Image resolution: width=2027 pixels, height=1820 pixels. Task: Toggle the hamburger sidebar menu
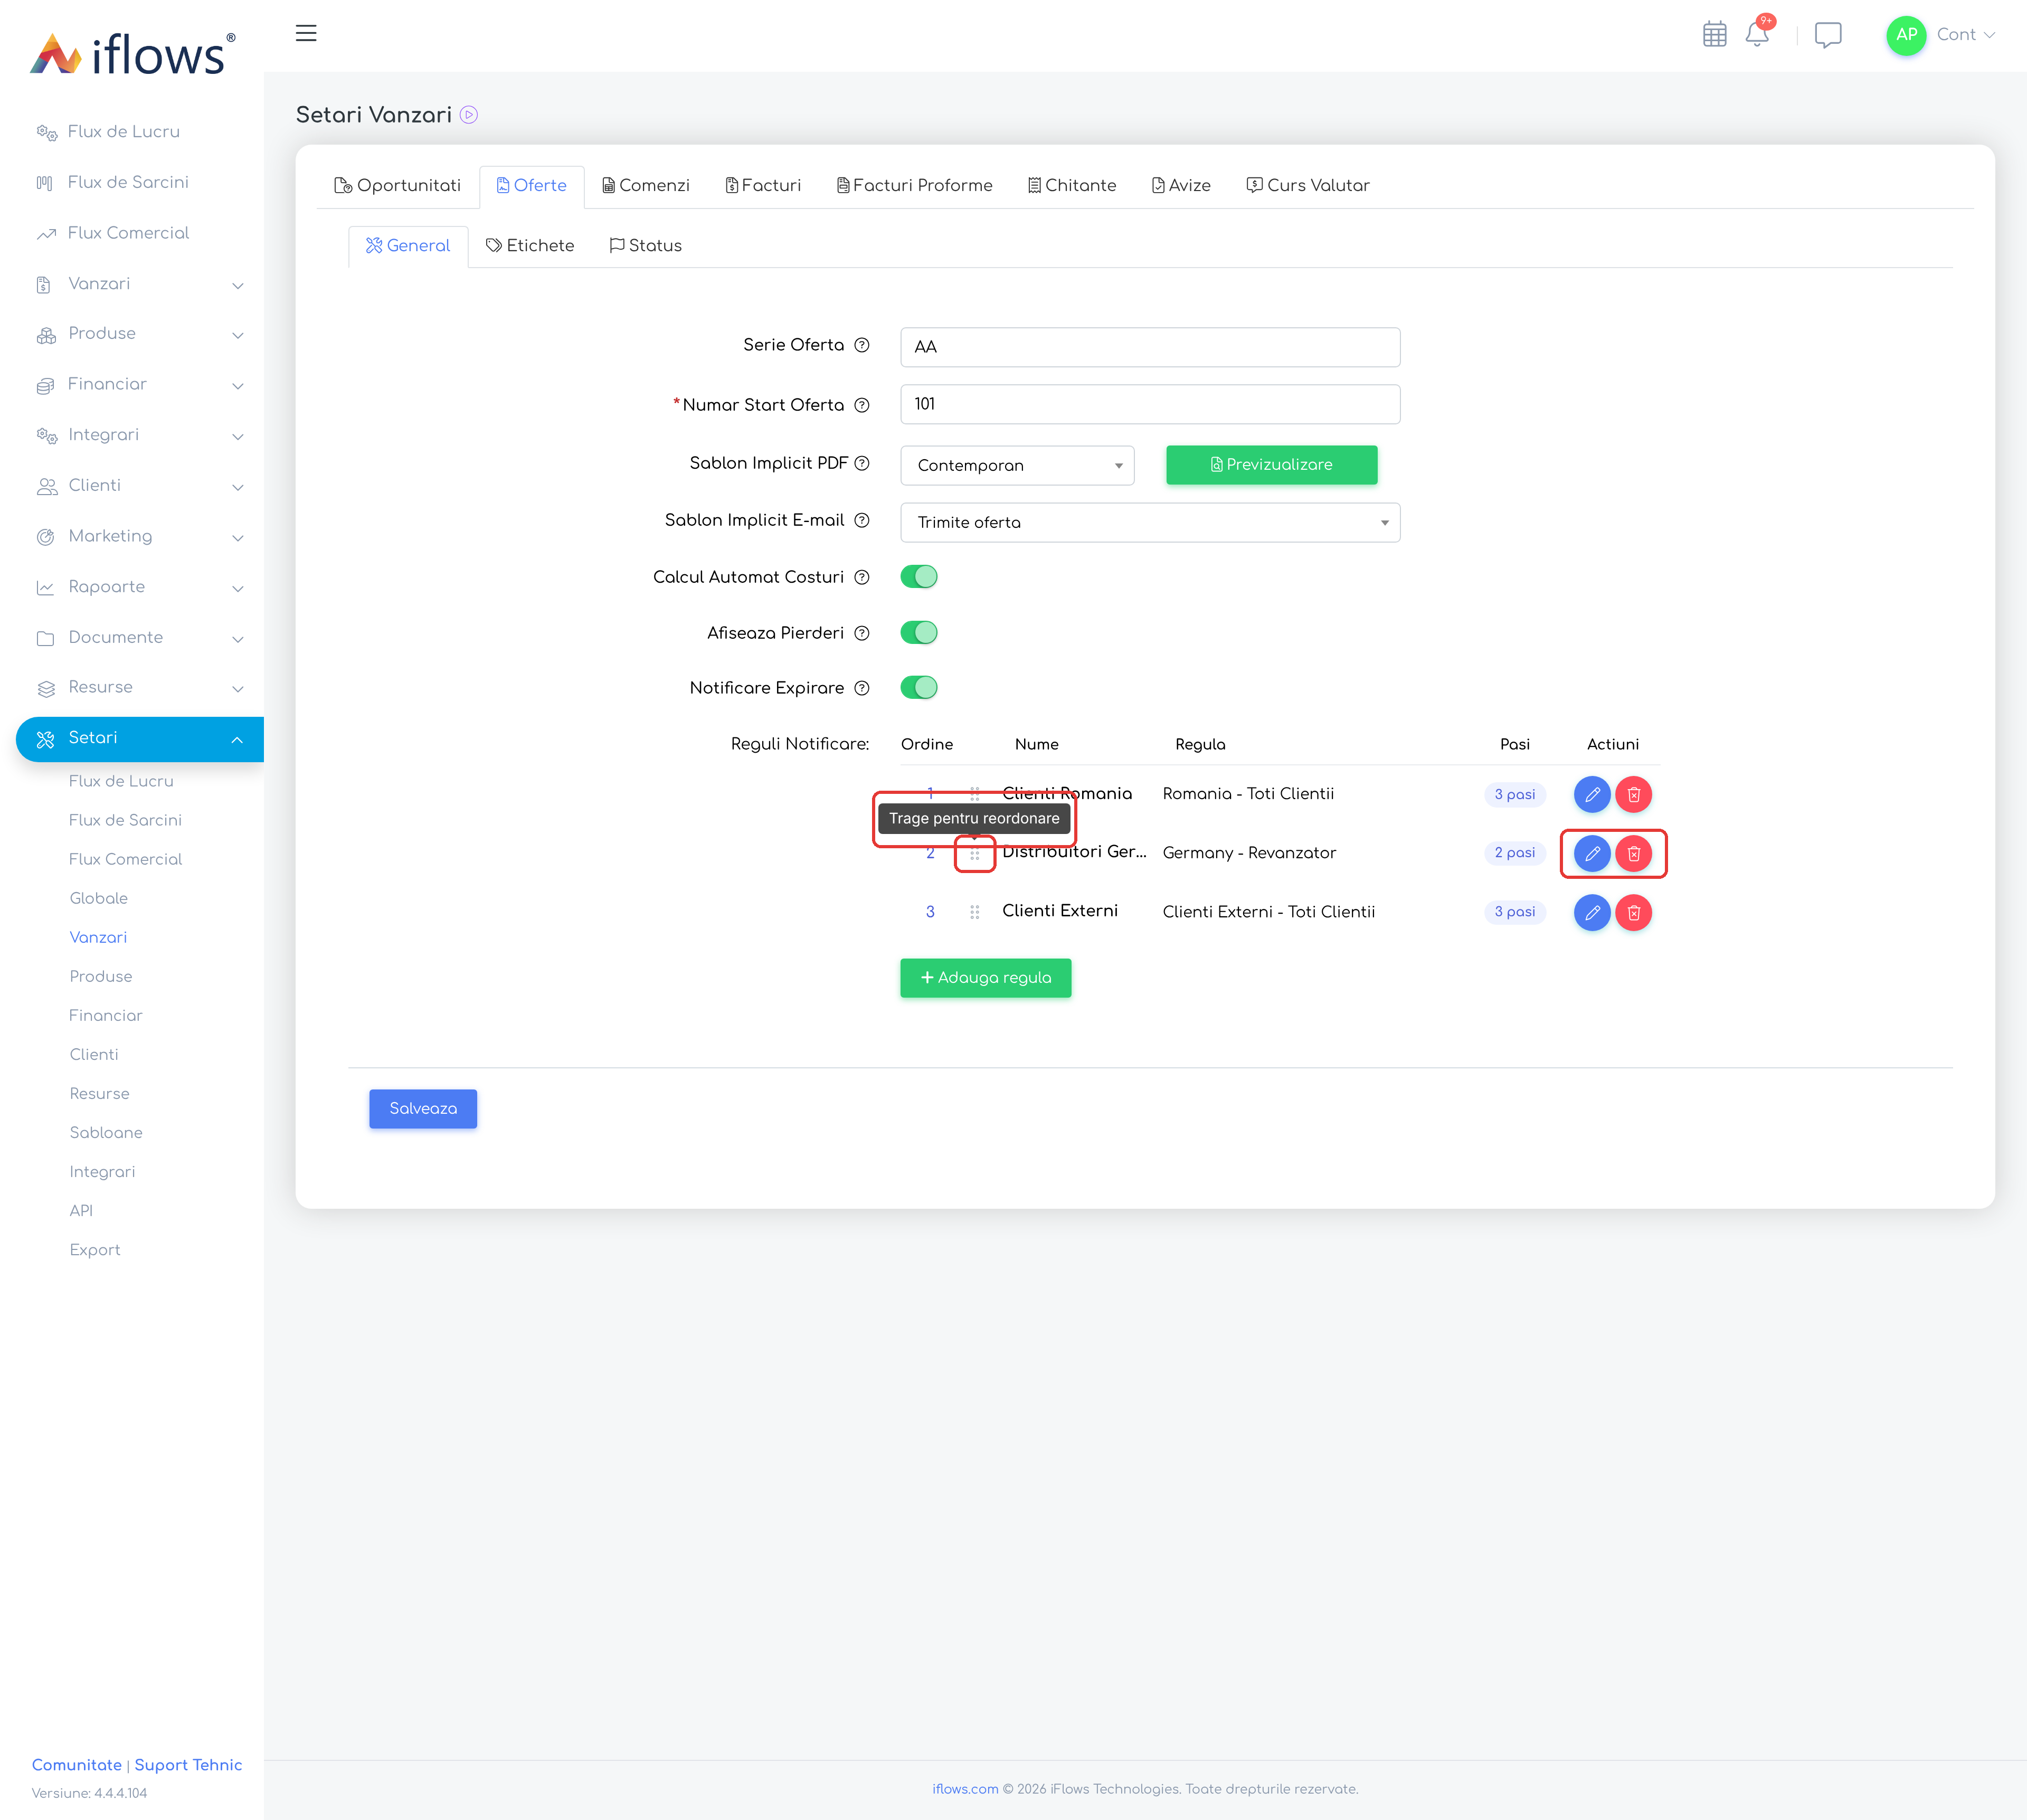(306, 33)
